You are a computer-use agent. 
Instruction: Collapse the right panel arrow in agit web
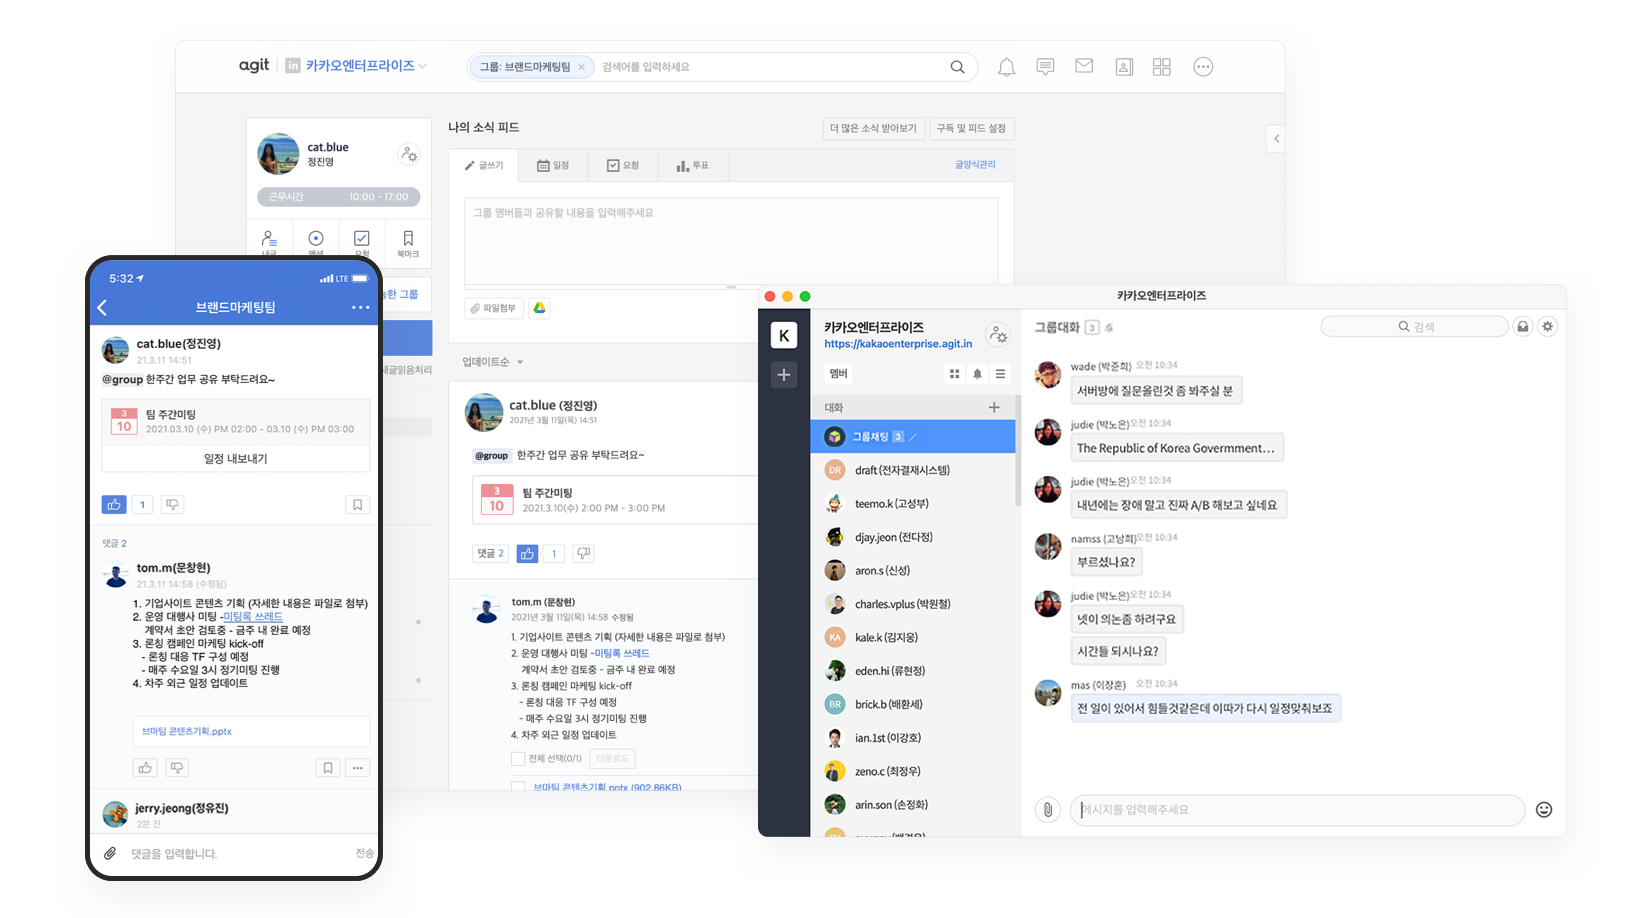[x=1276, y=139]
